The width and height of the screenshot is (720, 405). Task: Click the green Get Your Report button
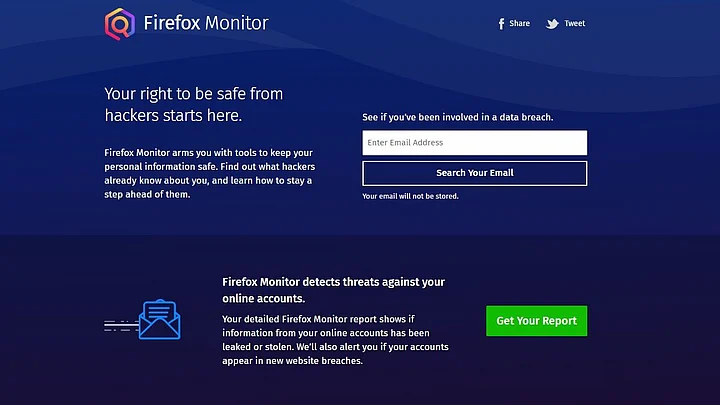(536, 321)
